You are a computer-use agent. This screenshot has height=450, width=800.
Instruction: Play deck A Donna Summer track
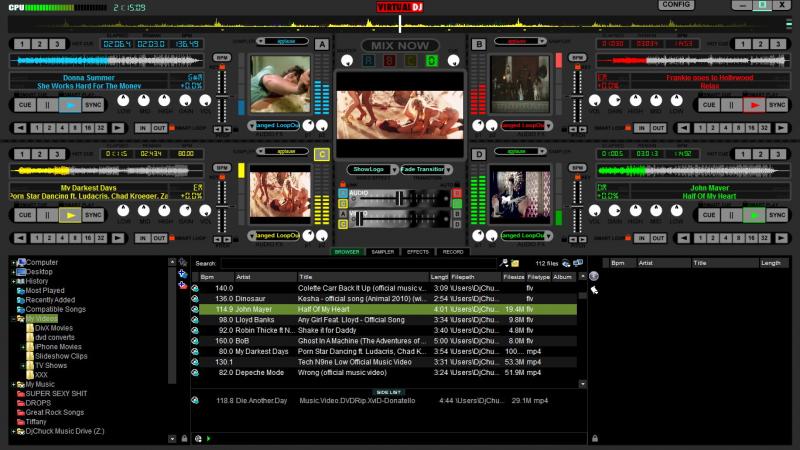tap(70, 105)
